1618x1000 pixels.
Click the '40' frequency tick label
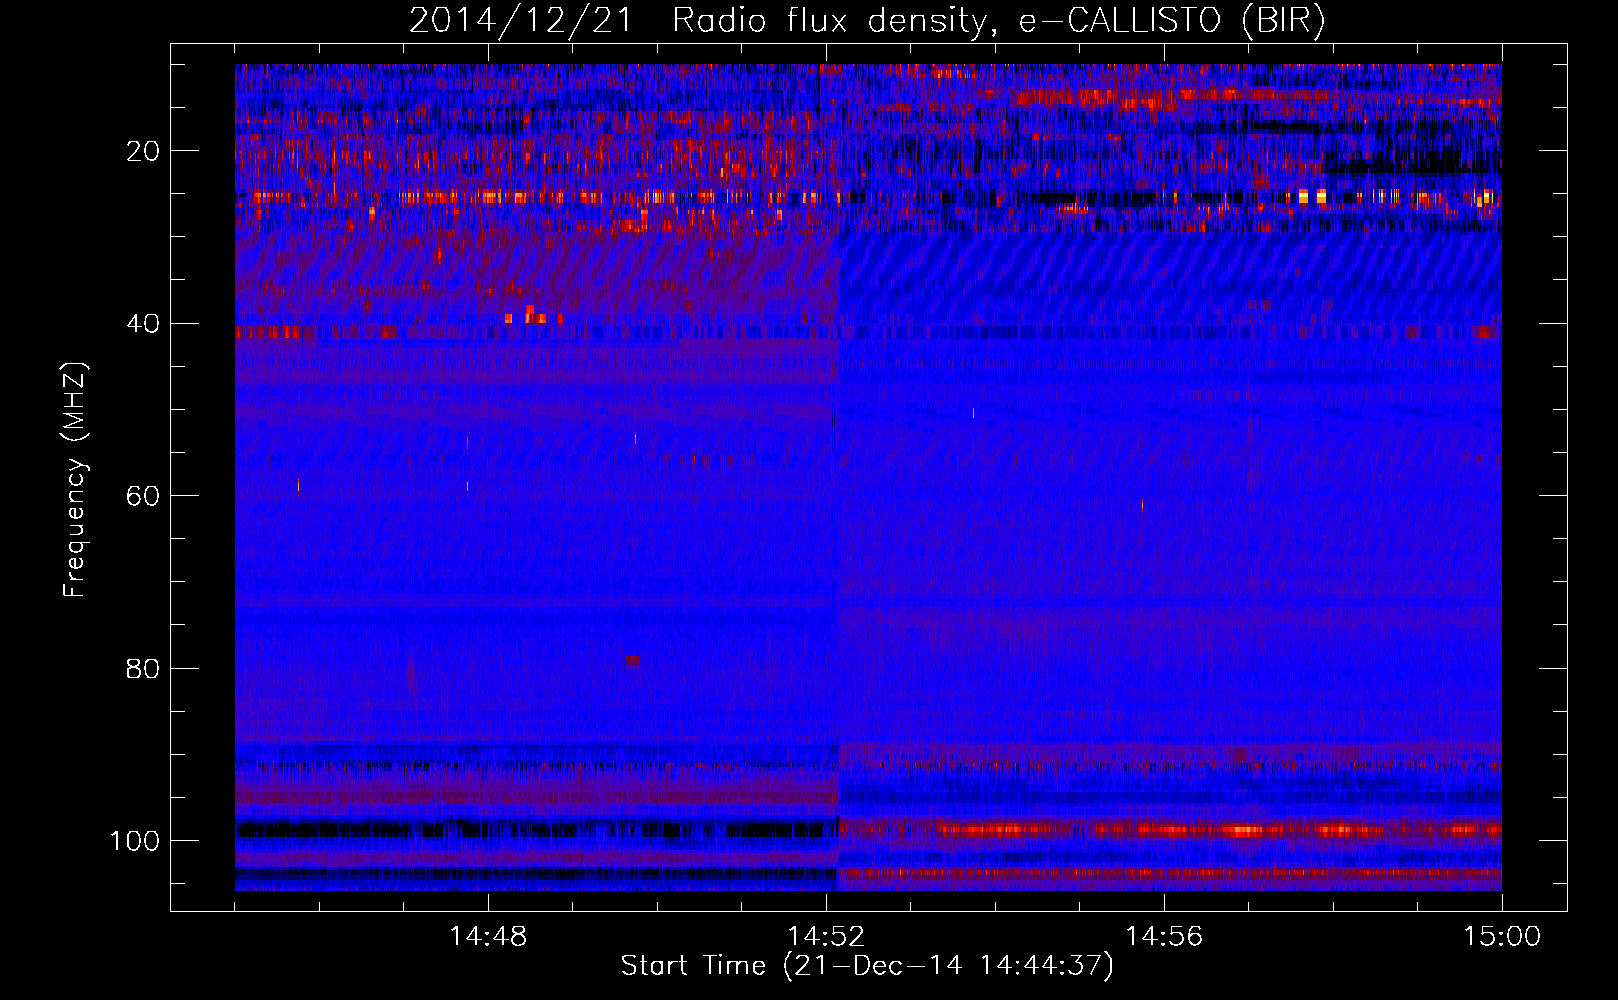pyautogui.click(x=143, y=324)
